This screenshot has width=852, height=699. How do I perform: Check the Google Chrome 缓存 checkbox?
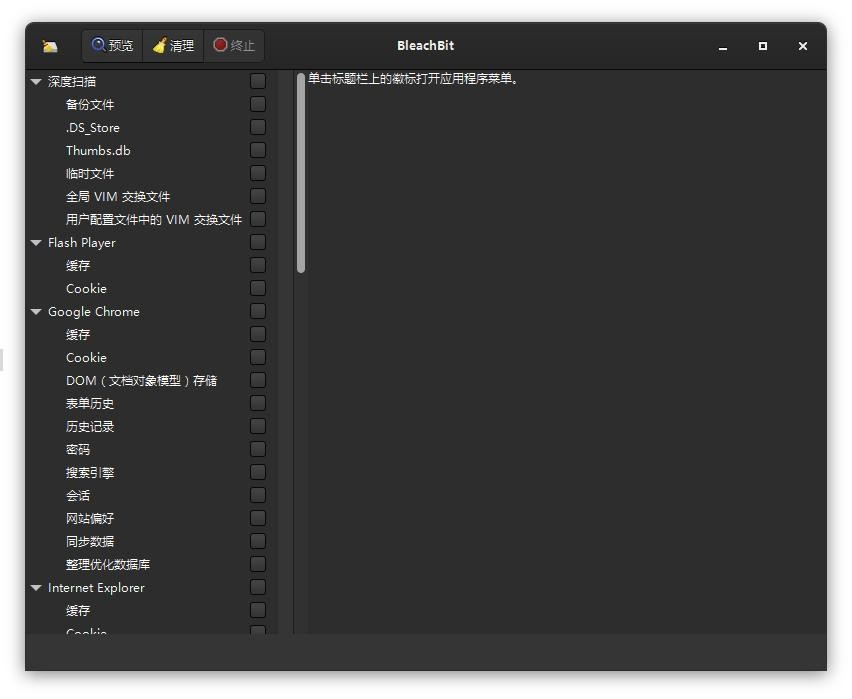click(258, 334)
